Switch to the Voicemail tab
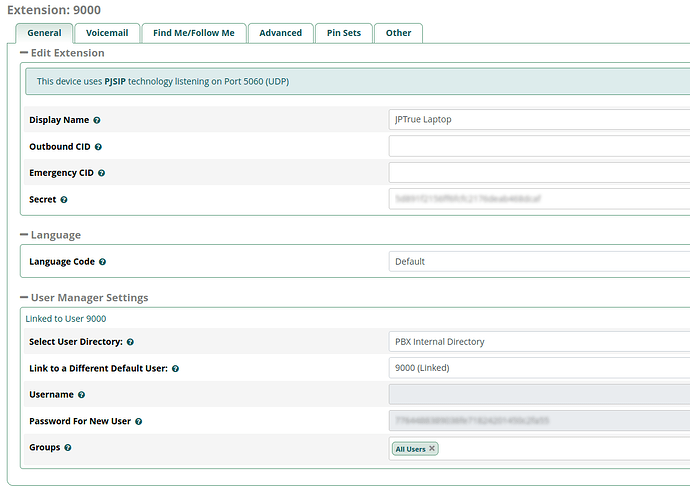Image resolution: width=690 pixels, height=496 pixels. pos(106,33)
